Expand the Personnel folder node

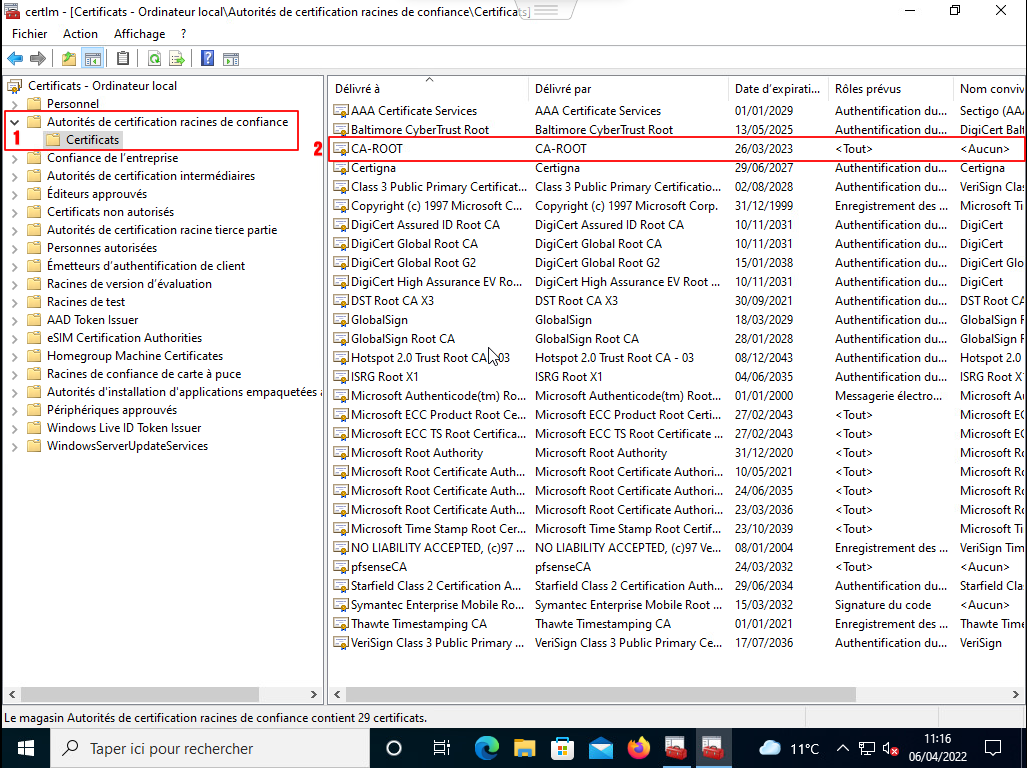pos(14,104)
